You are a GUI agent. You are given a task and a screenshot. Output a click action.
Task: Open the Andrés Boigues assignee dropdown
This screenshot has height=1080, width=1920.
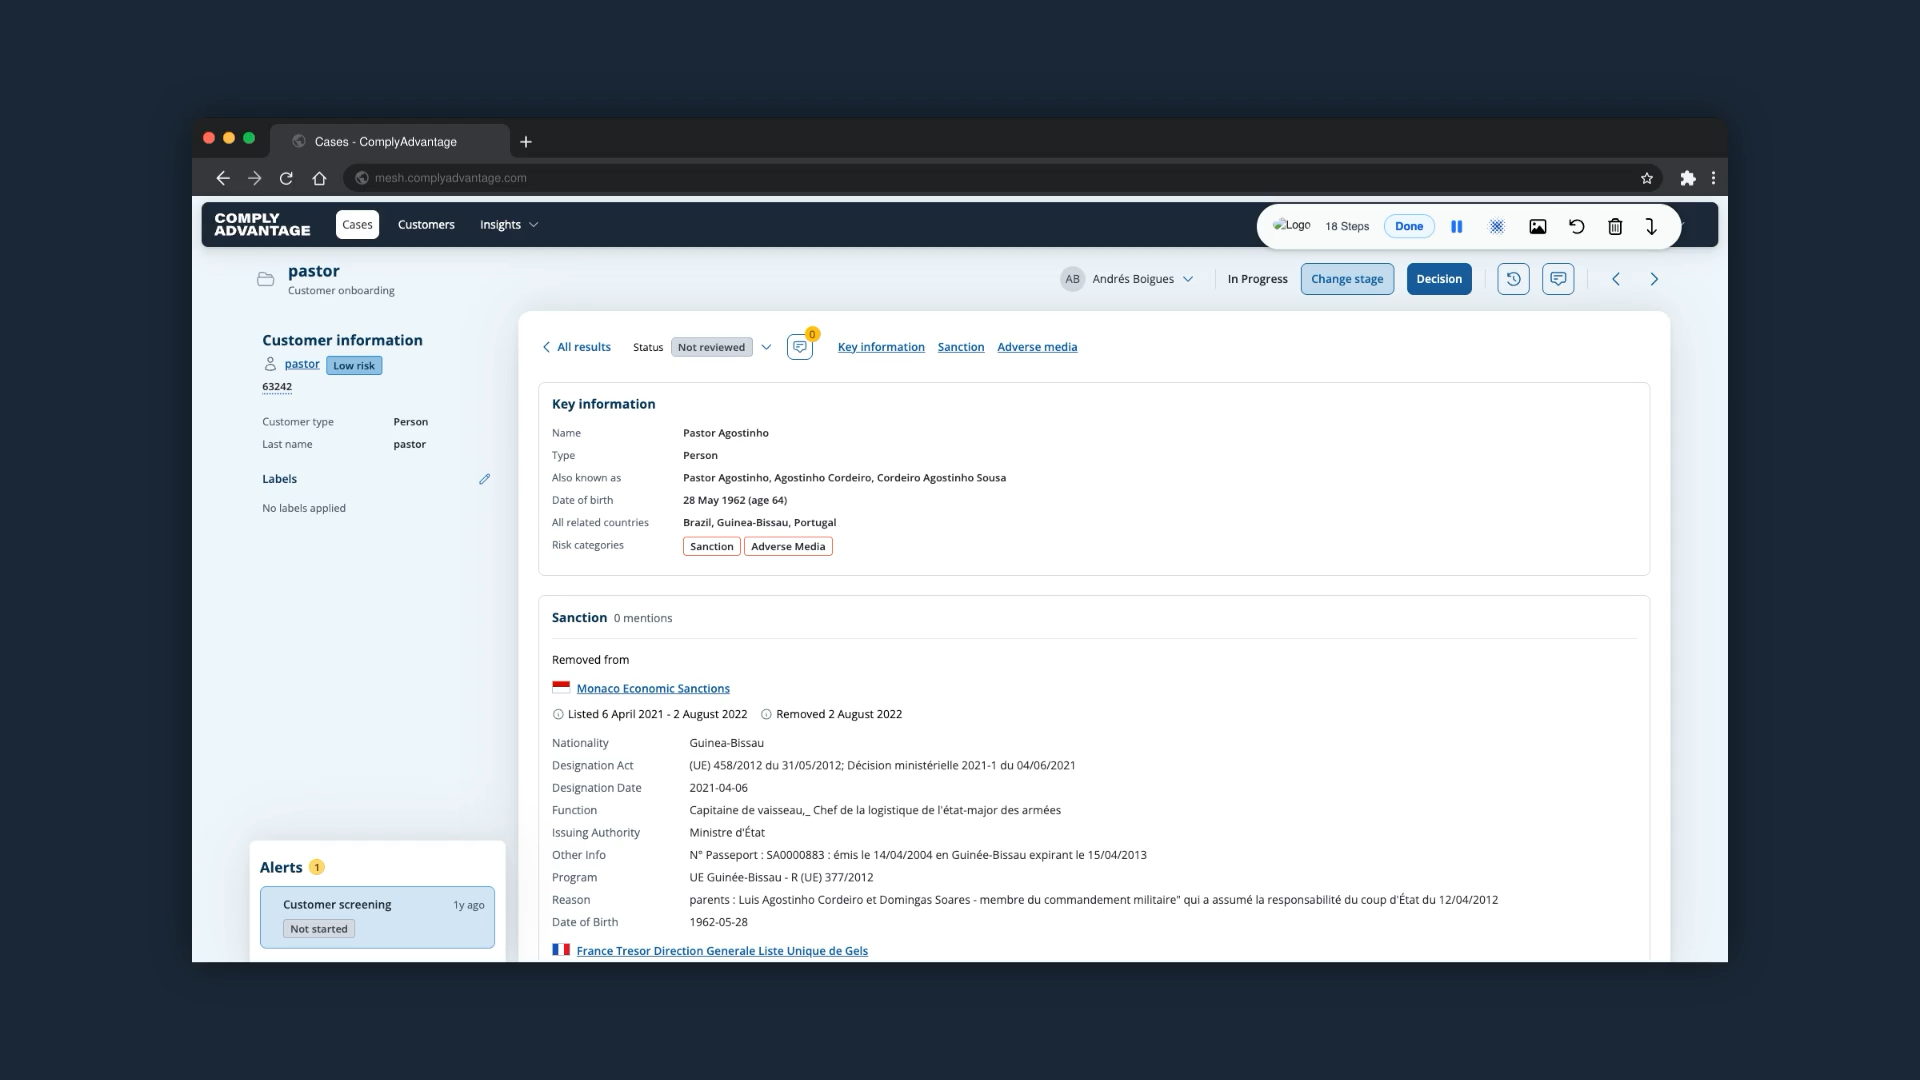click(1127, 279)
